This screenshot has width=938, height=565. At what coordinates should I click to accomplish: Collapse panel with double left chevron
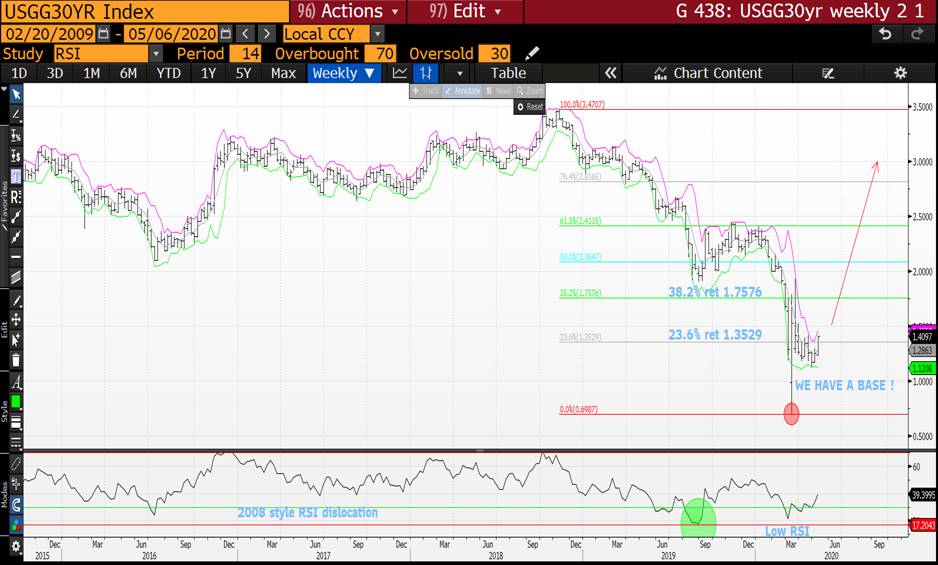tap(610, 73)
